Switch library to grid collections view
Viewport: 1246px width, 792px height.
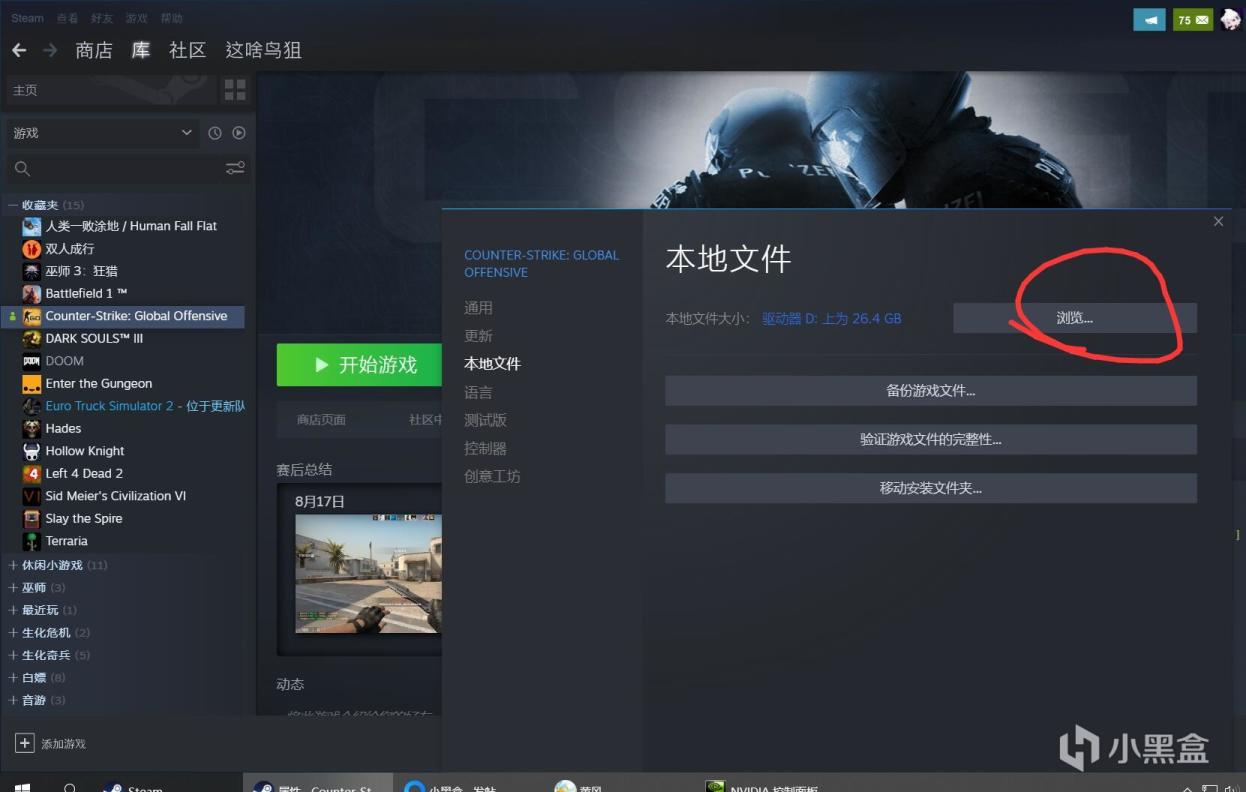click(x=235, y=90)
